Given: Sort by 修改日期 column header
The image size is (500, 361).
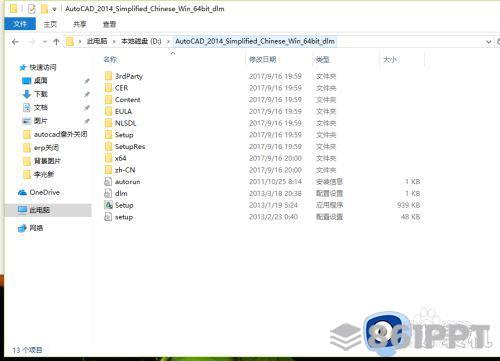Looking at the screenshot, I should pos(263,60).
